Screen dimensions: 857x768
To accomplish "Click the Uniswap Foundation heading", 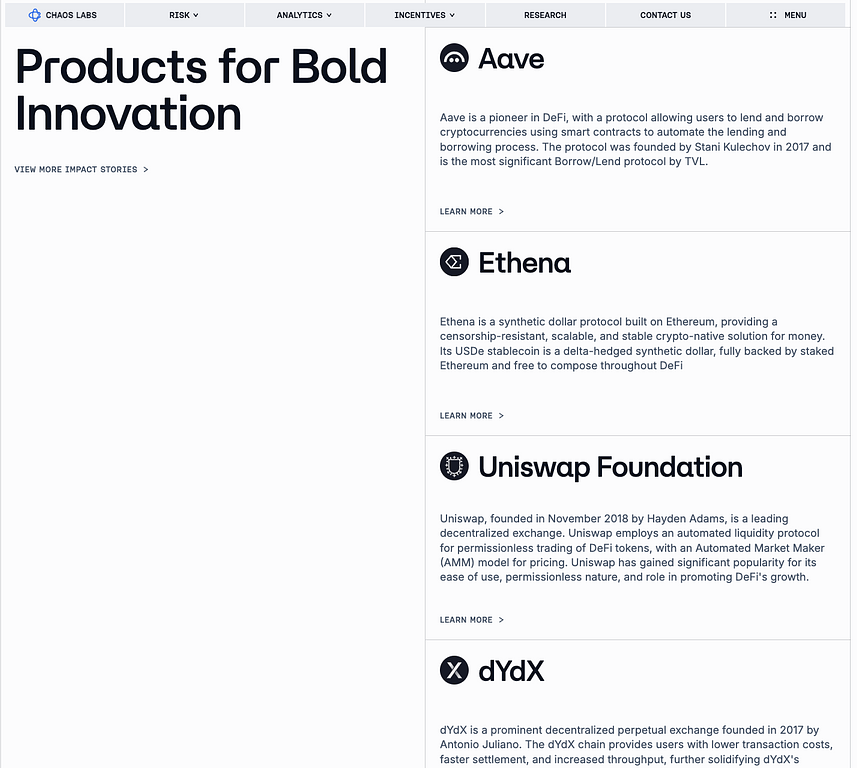I will click(x=610, y=467).
